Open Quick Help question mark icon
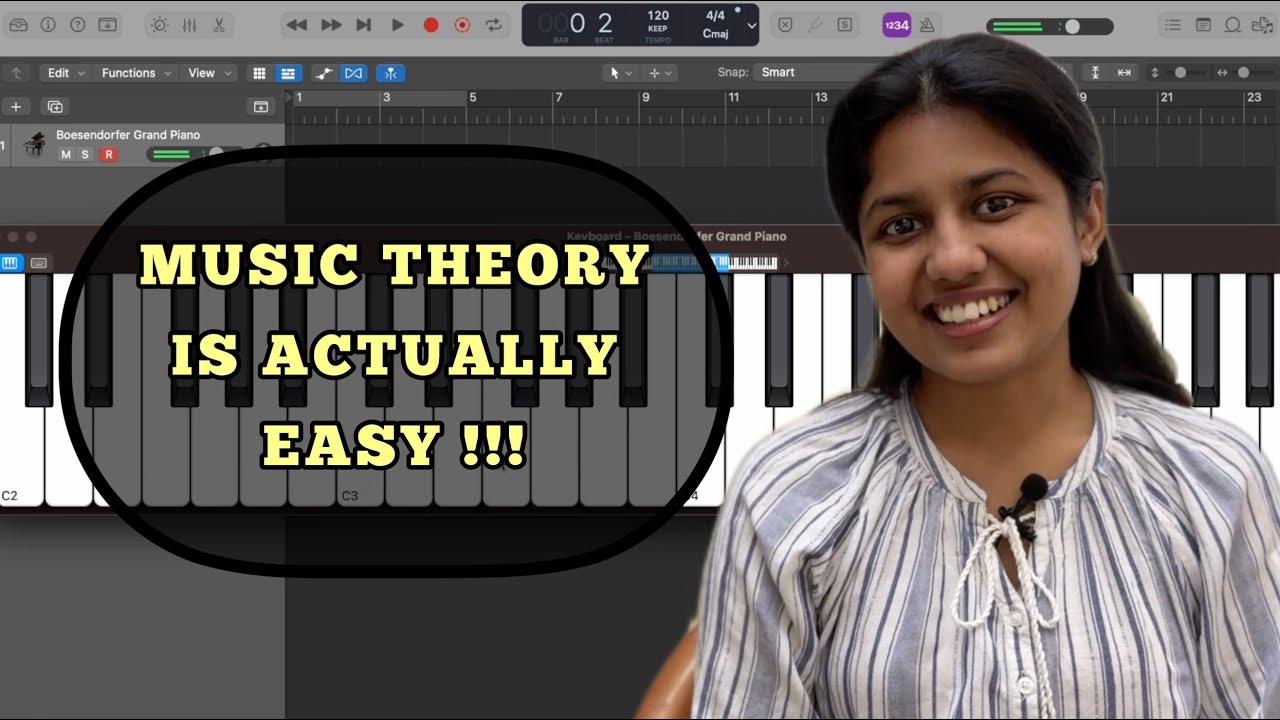Screen dimensions: 1280x720 (x=77, y=25)
